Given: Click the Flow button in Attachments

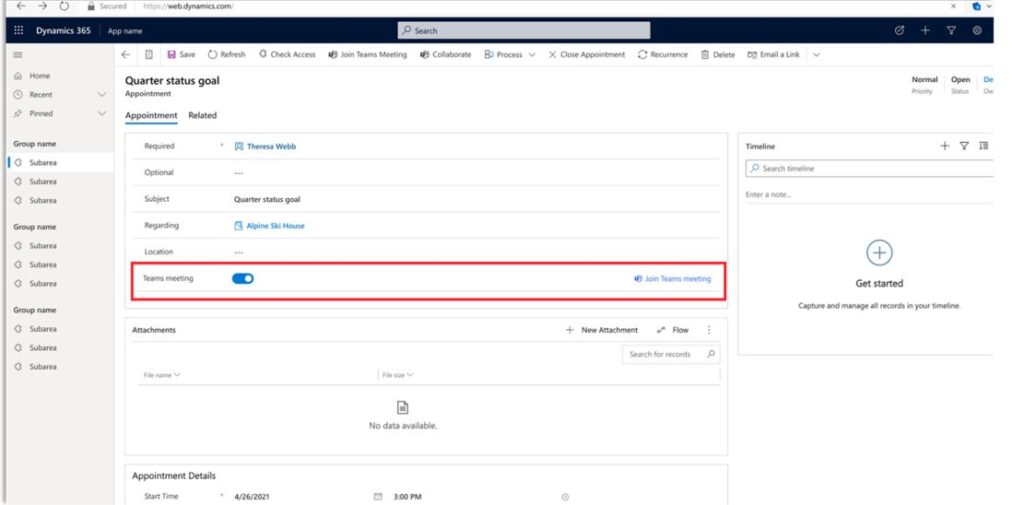Looking at the screenshot, I should (673, 330).
